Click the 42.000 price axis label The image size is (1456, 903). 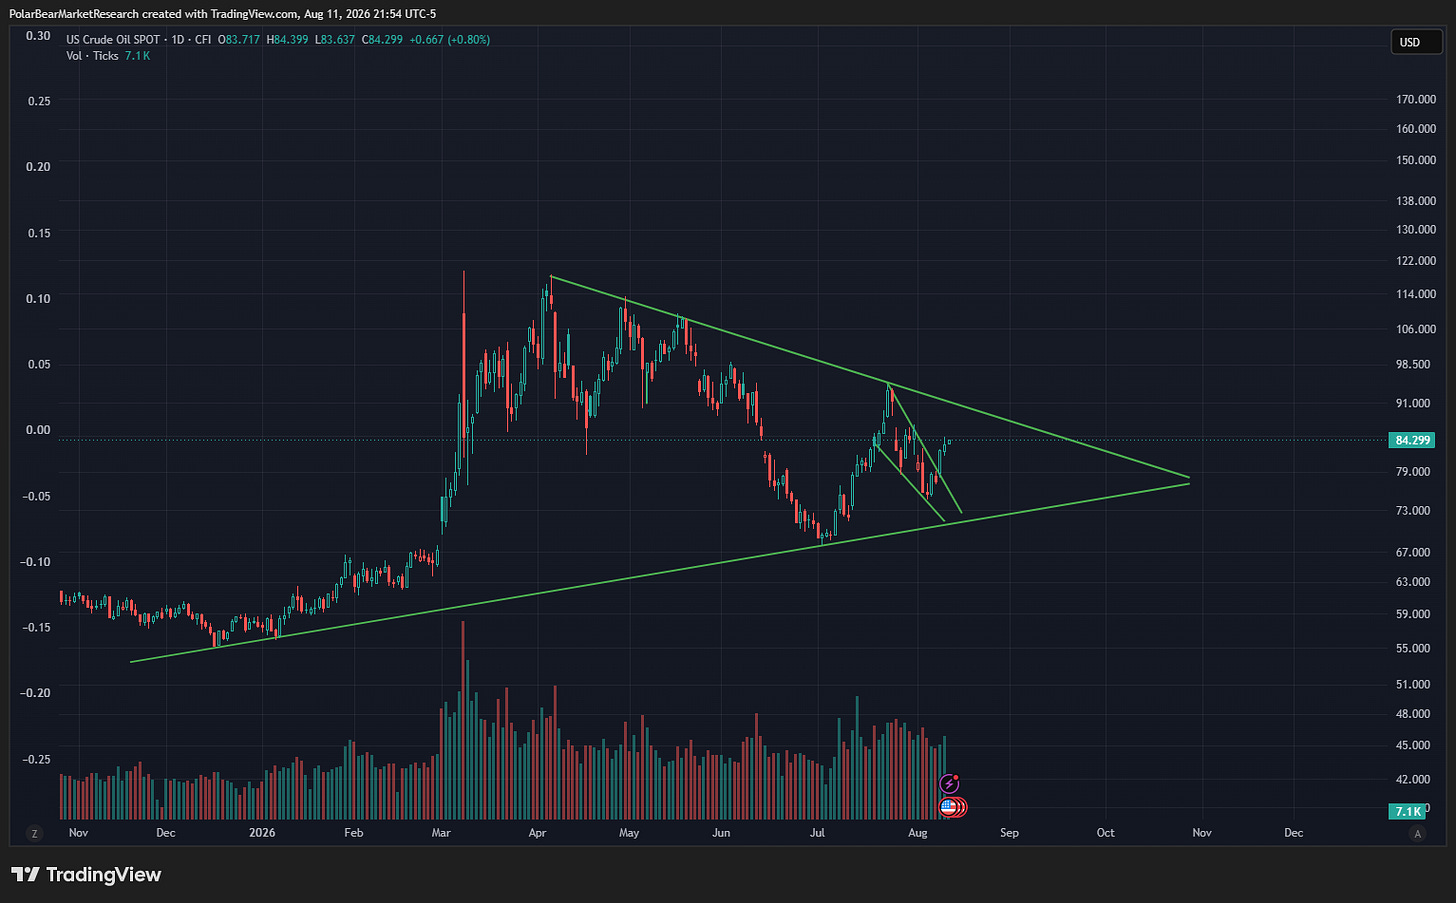1414,779
